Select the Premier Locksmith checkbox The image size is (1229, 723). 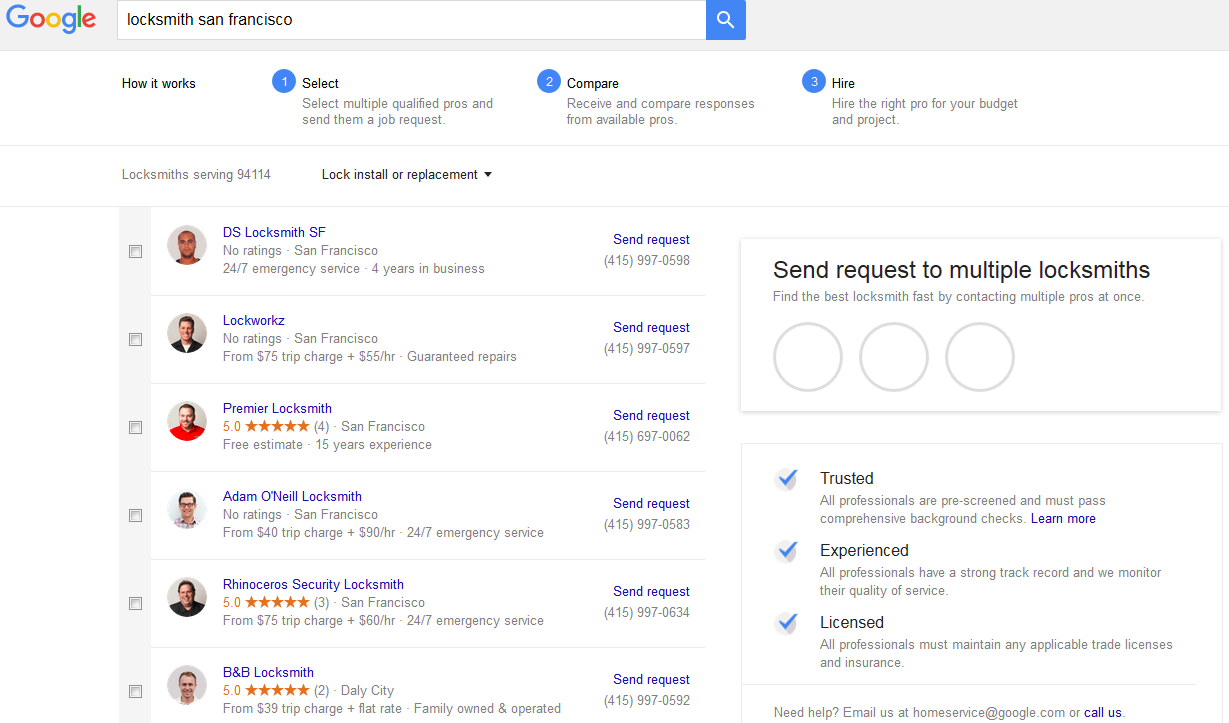pyautogui.click(x=135, y=428)
